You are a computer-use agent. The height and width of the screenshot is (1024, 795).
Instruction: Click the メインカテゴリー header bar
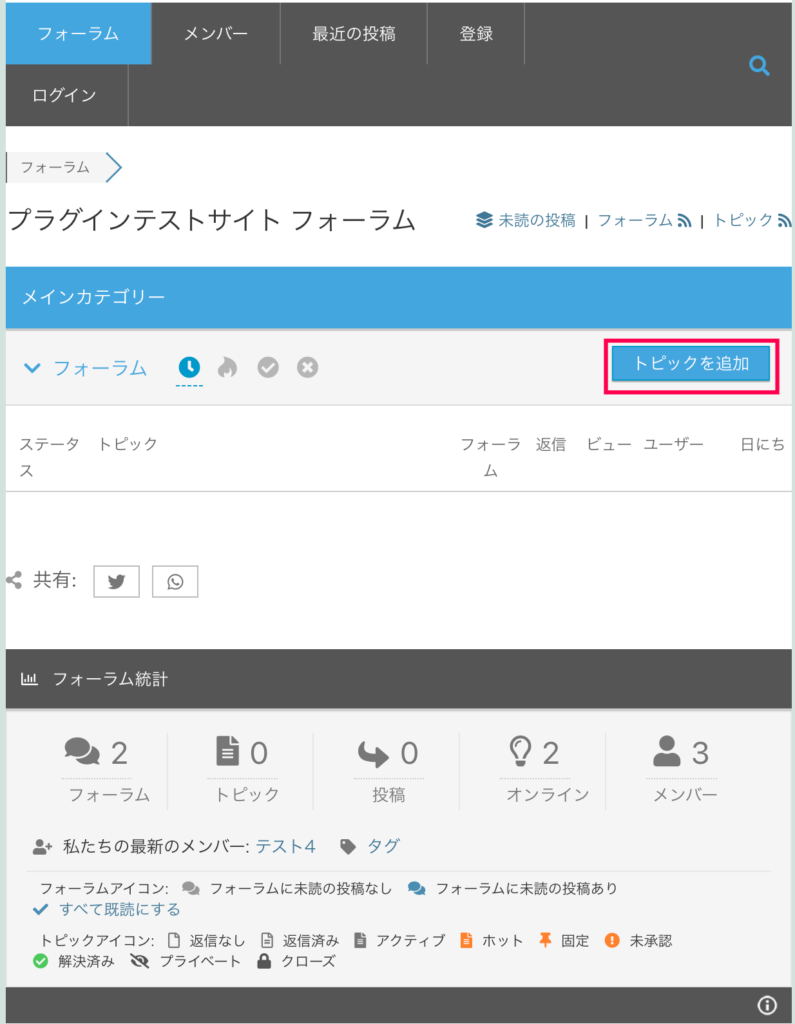tap(398, 297)
